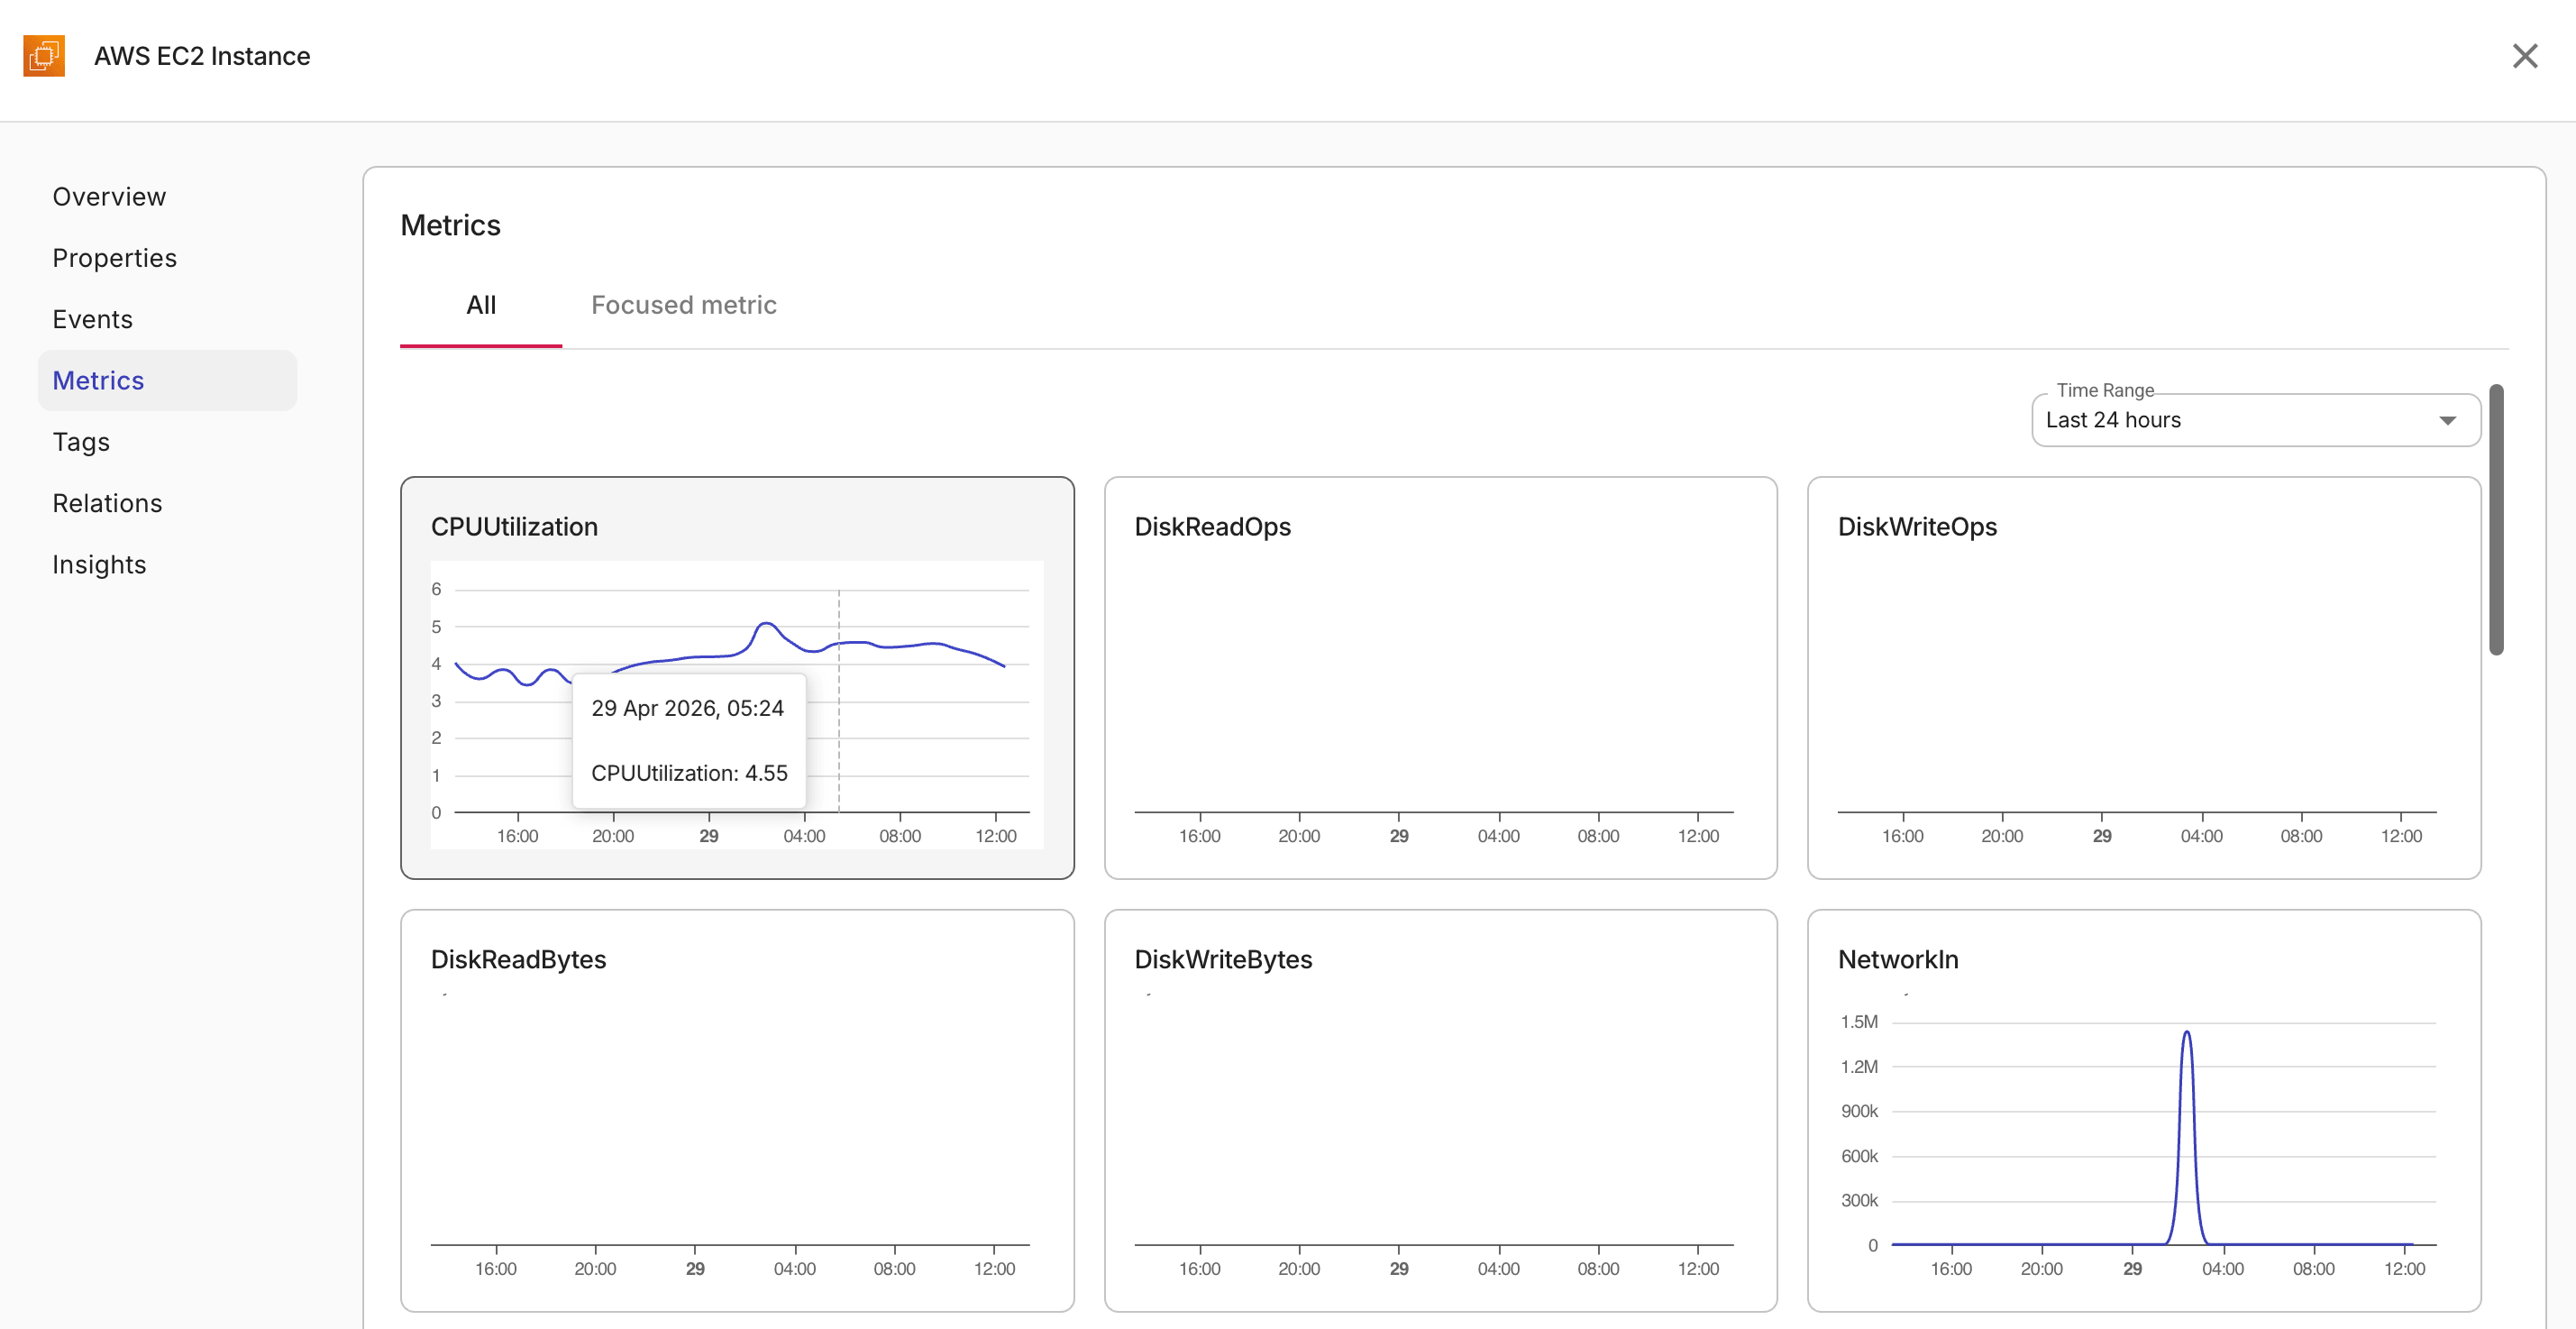Click the '29 Apr 2026, 05:24' tooltip date
Image resolution: width=2576 pixels, height=1329 pixels.
point(687,708)
